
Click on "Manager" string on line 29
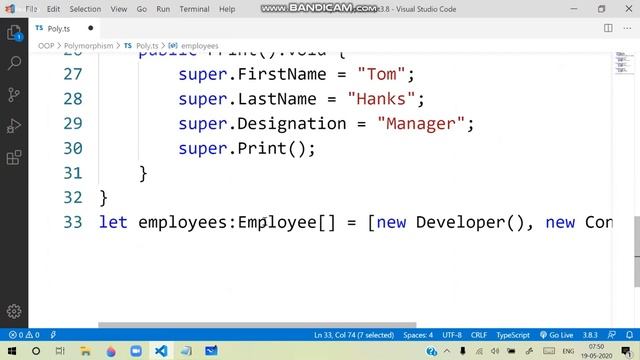coord(421,124)
